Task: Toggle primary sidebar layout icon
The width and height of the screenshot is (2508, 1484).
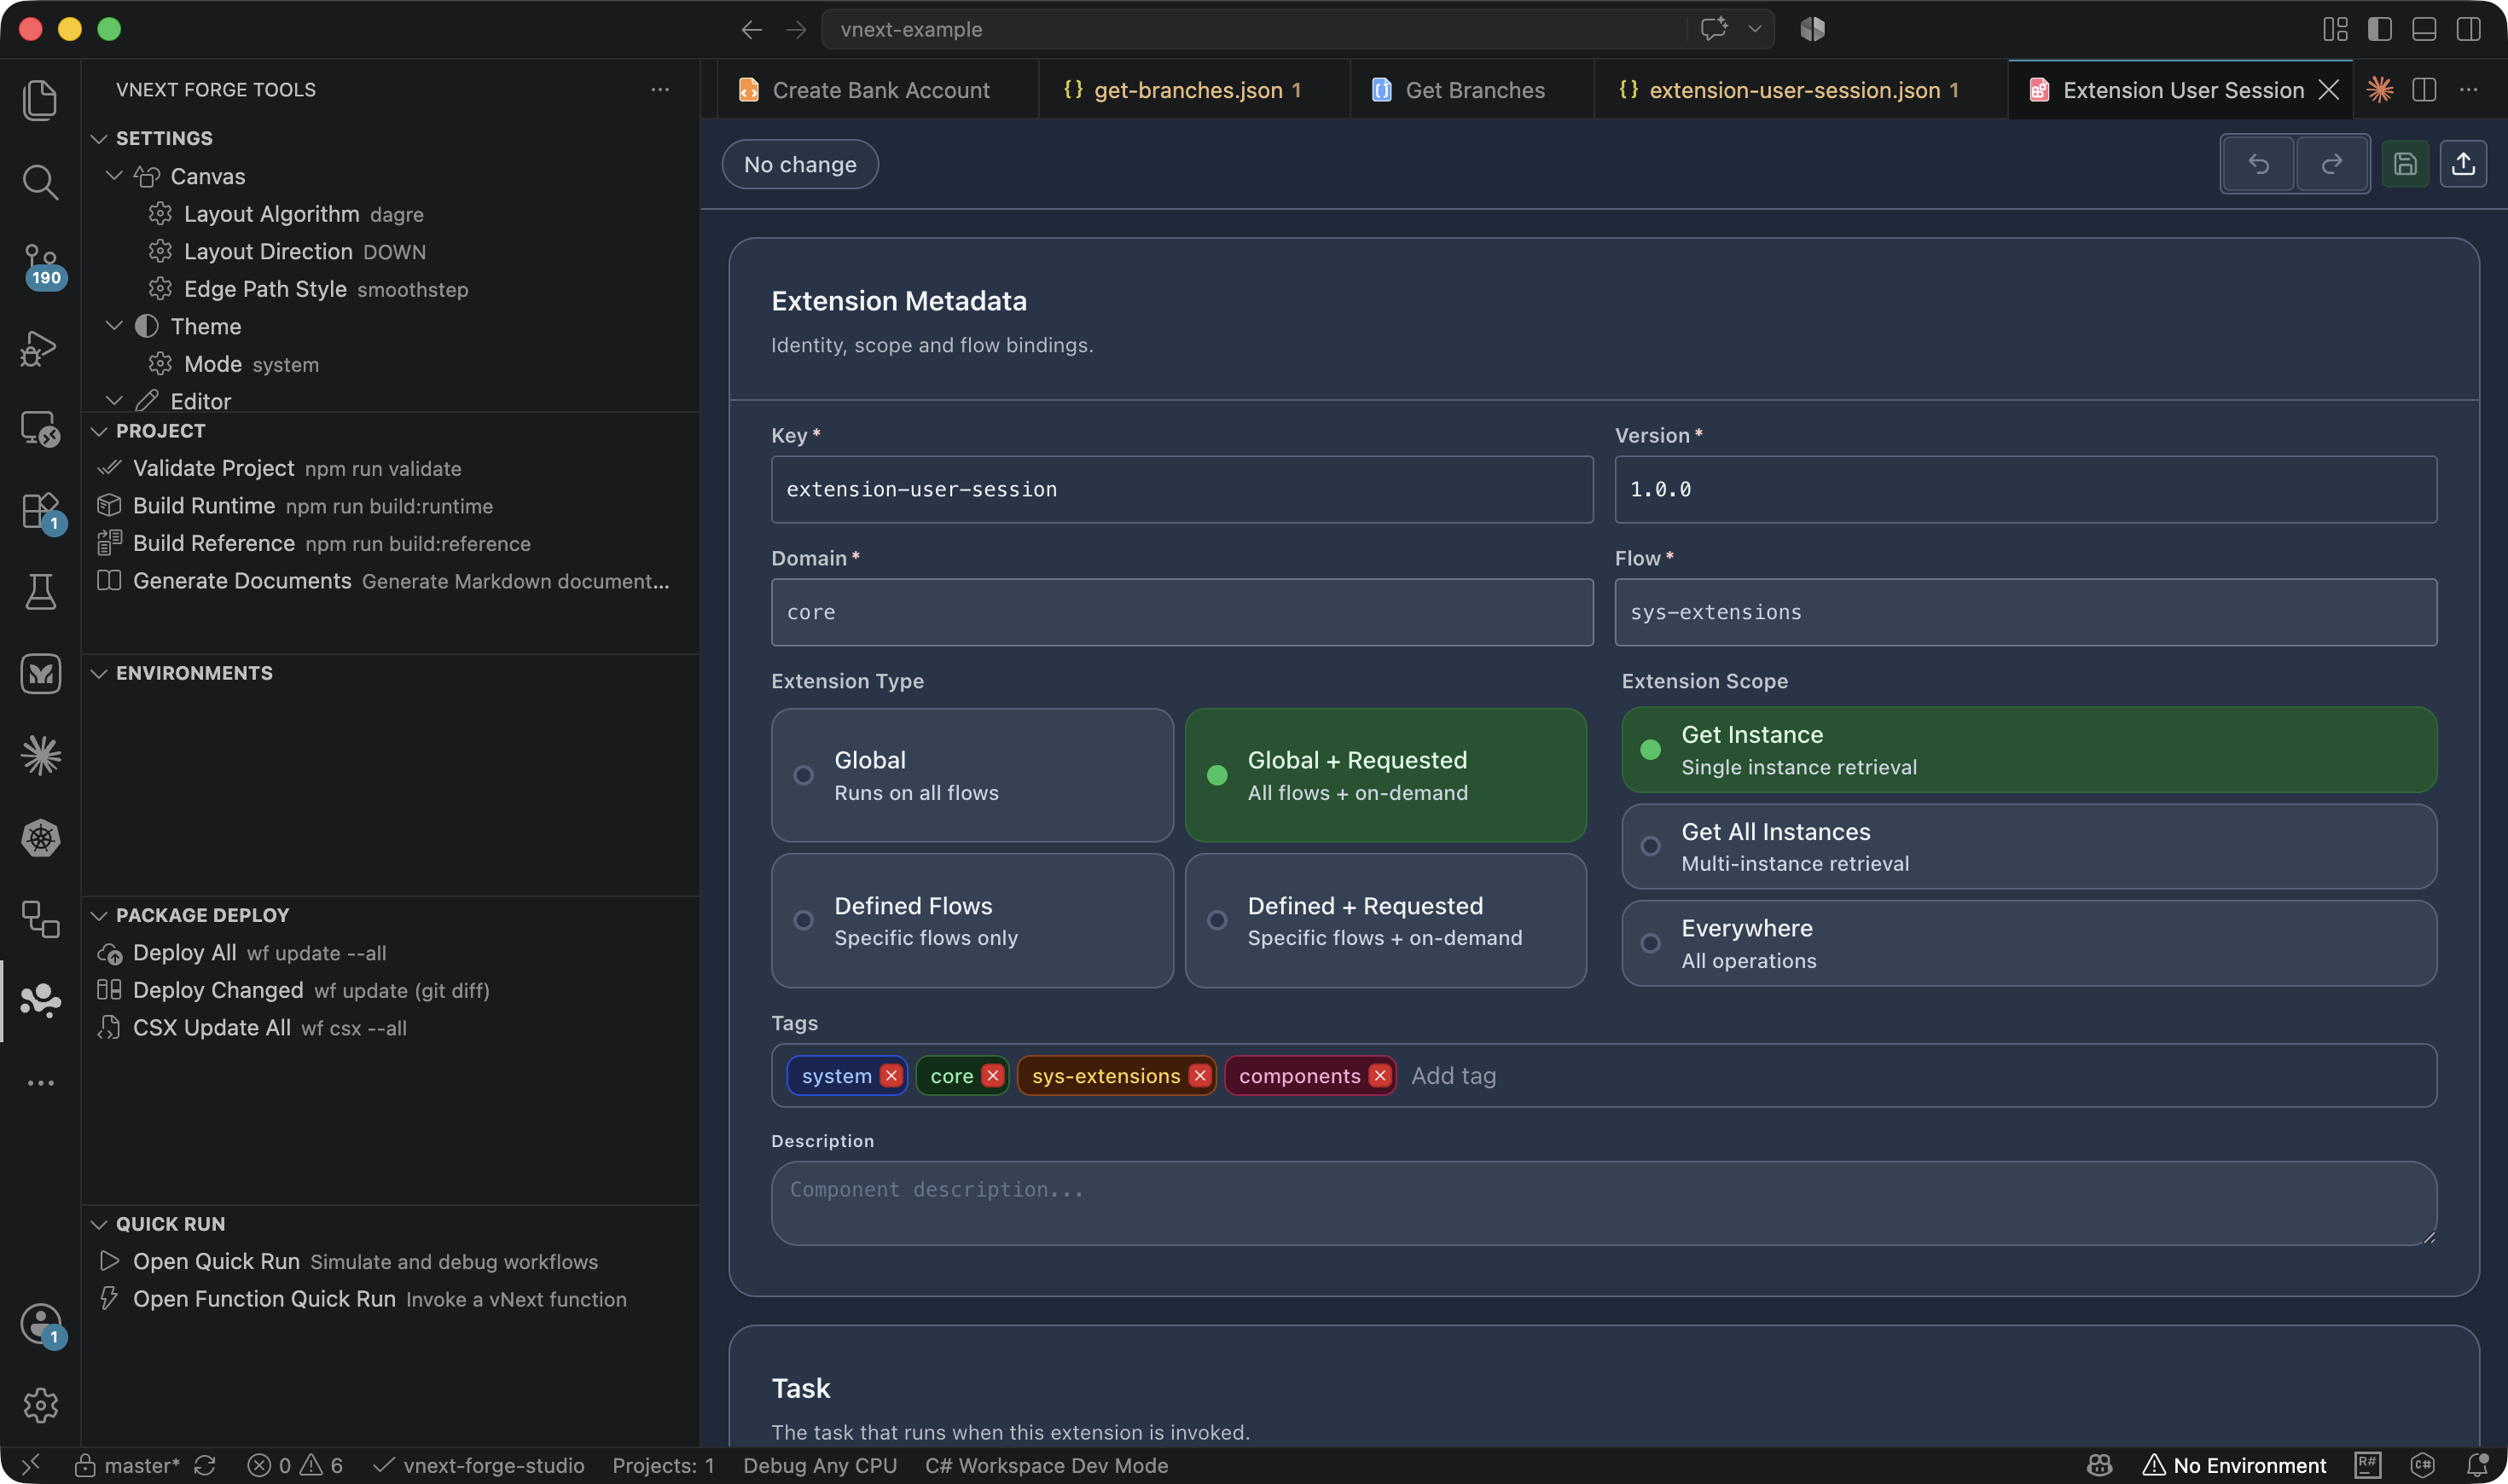Action: point(2380,30)
